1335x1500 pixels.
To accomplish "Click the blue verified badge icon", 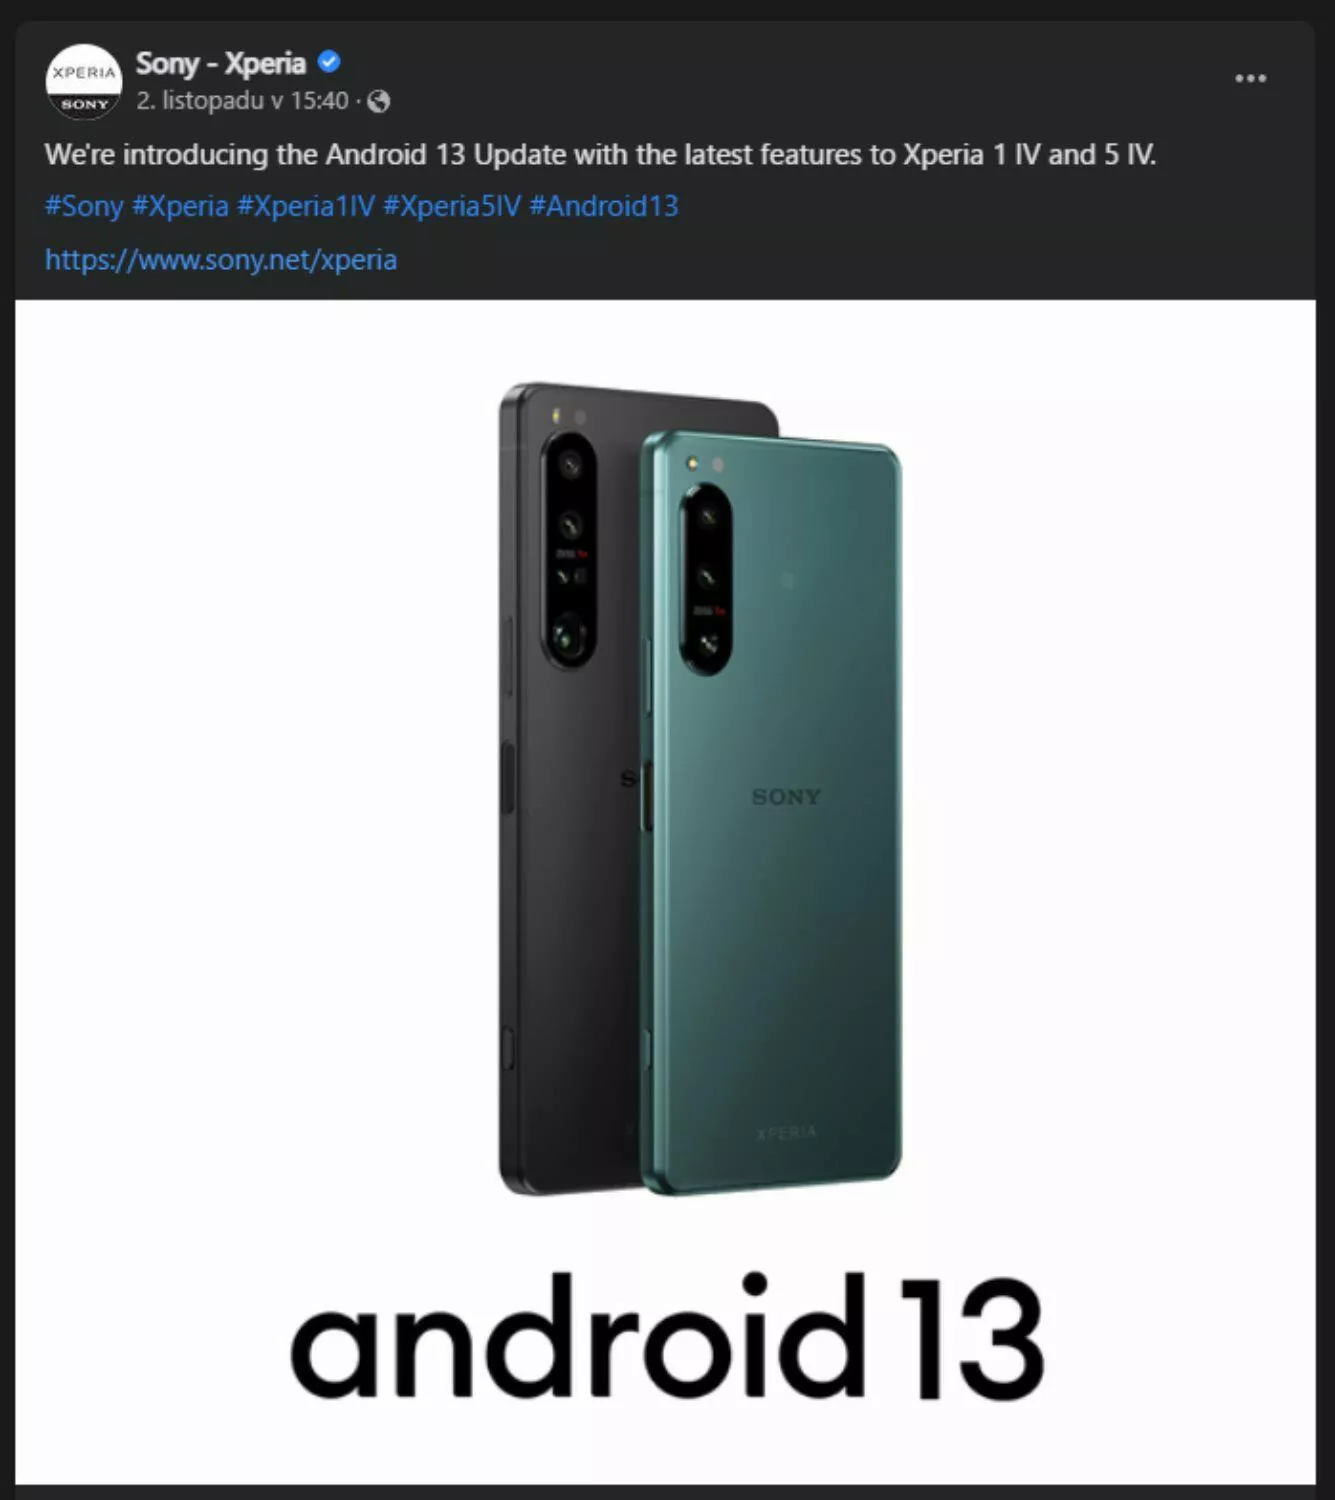I will pos(329,62).
